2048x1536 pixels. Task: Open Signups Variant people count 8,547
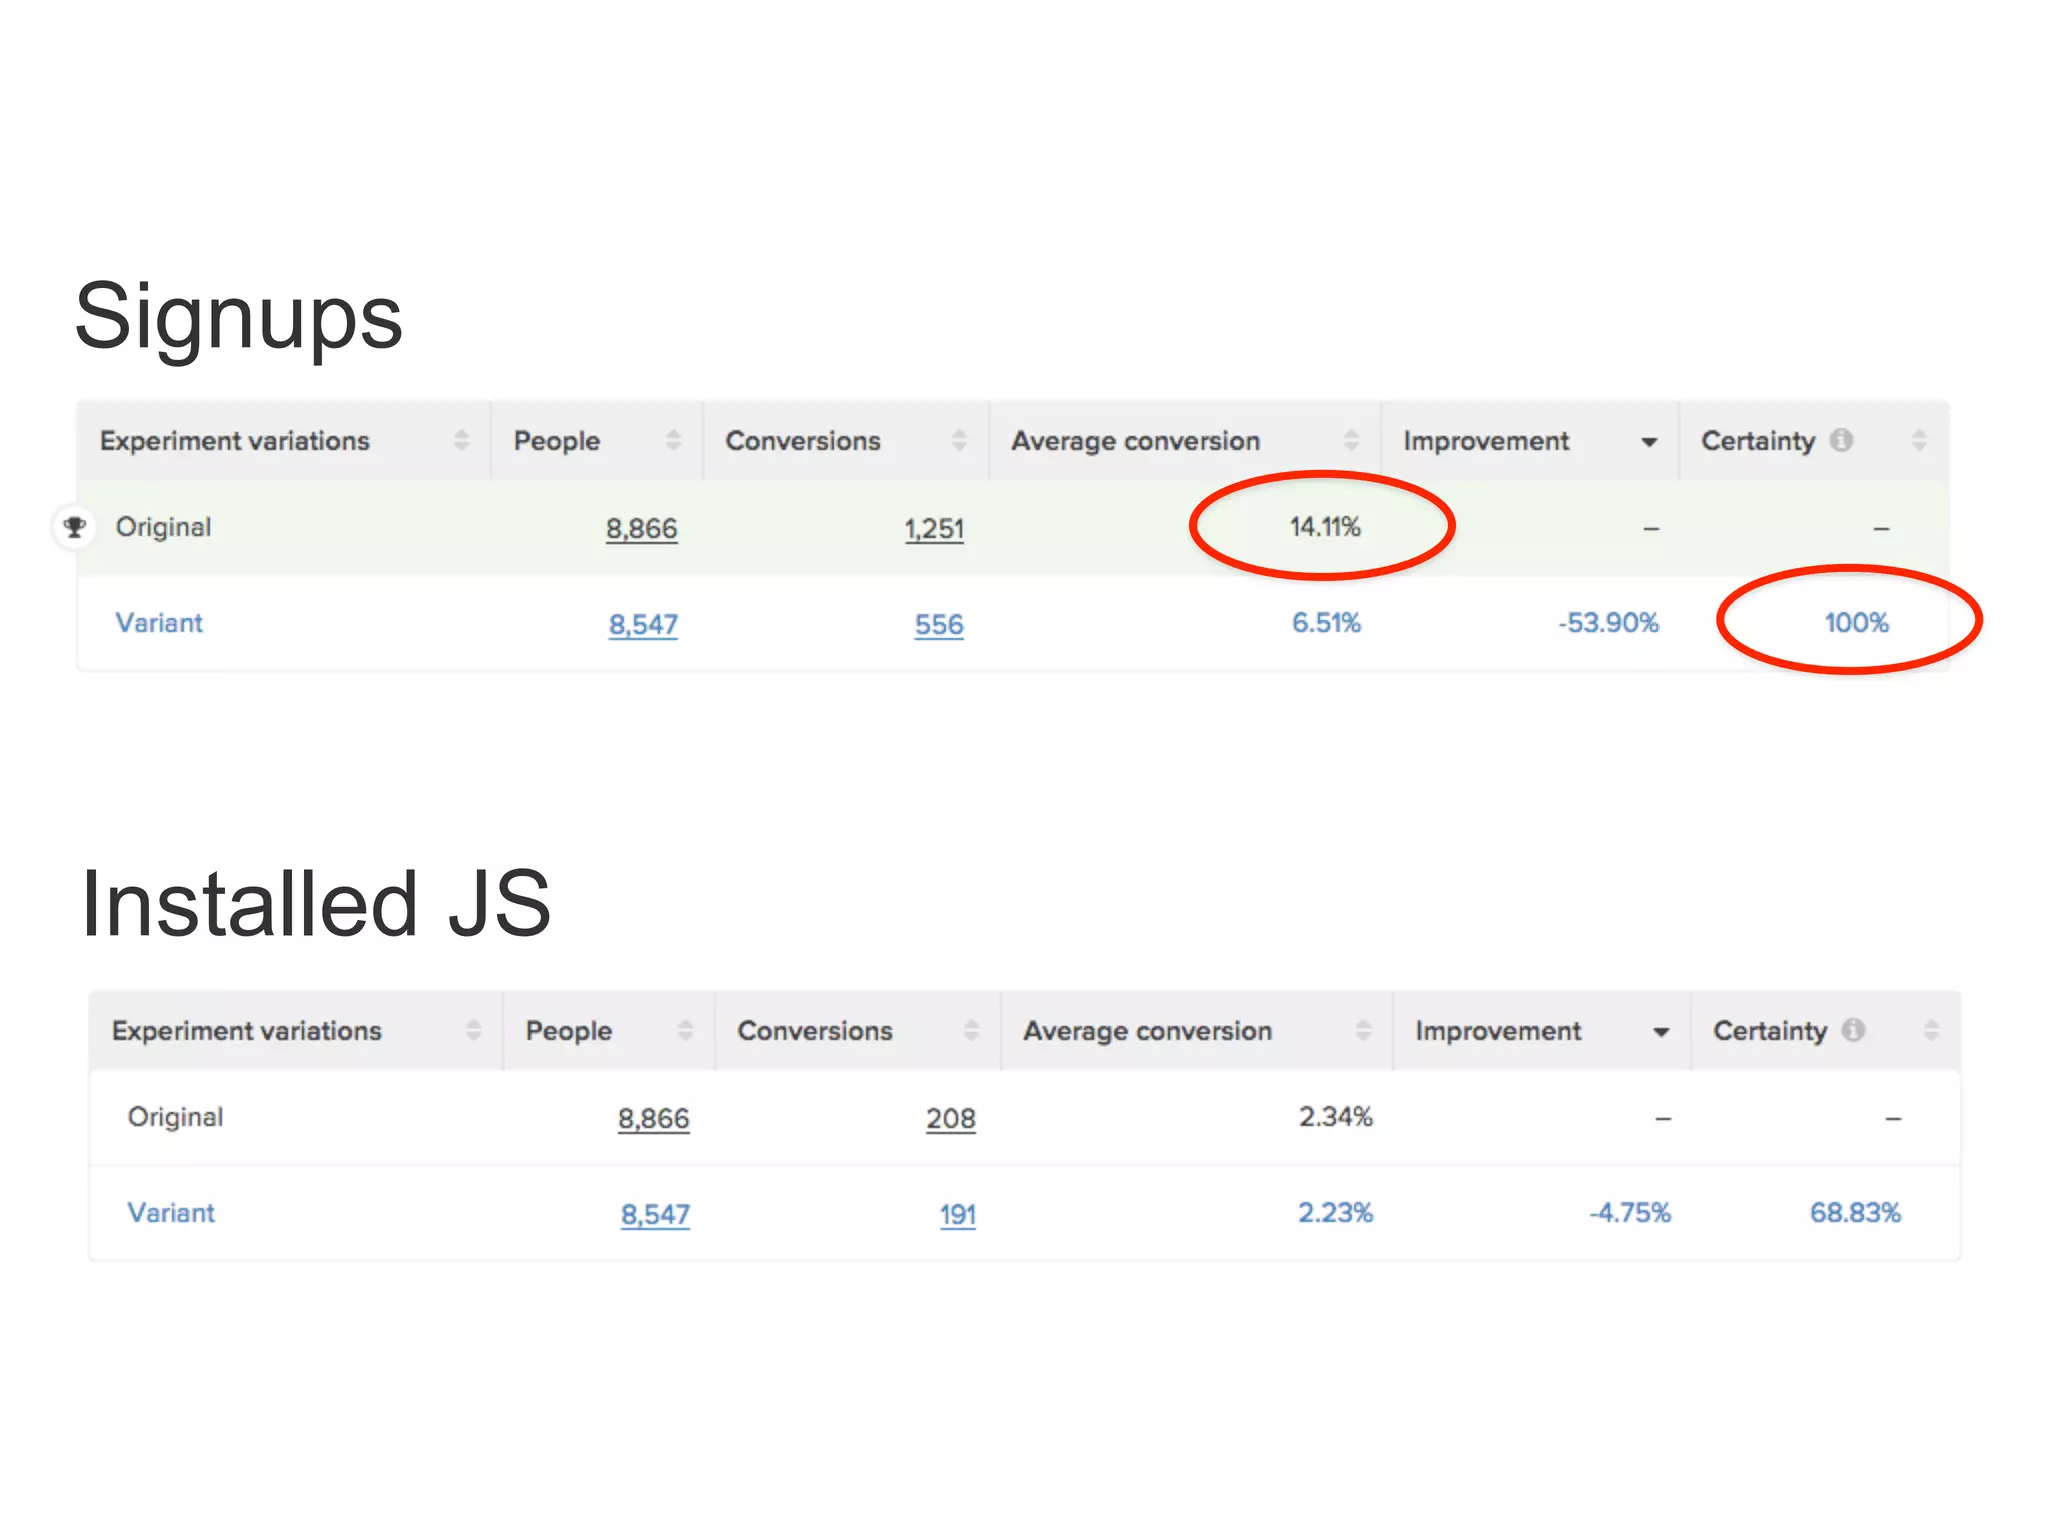(x=643, y=624)
